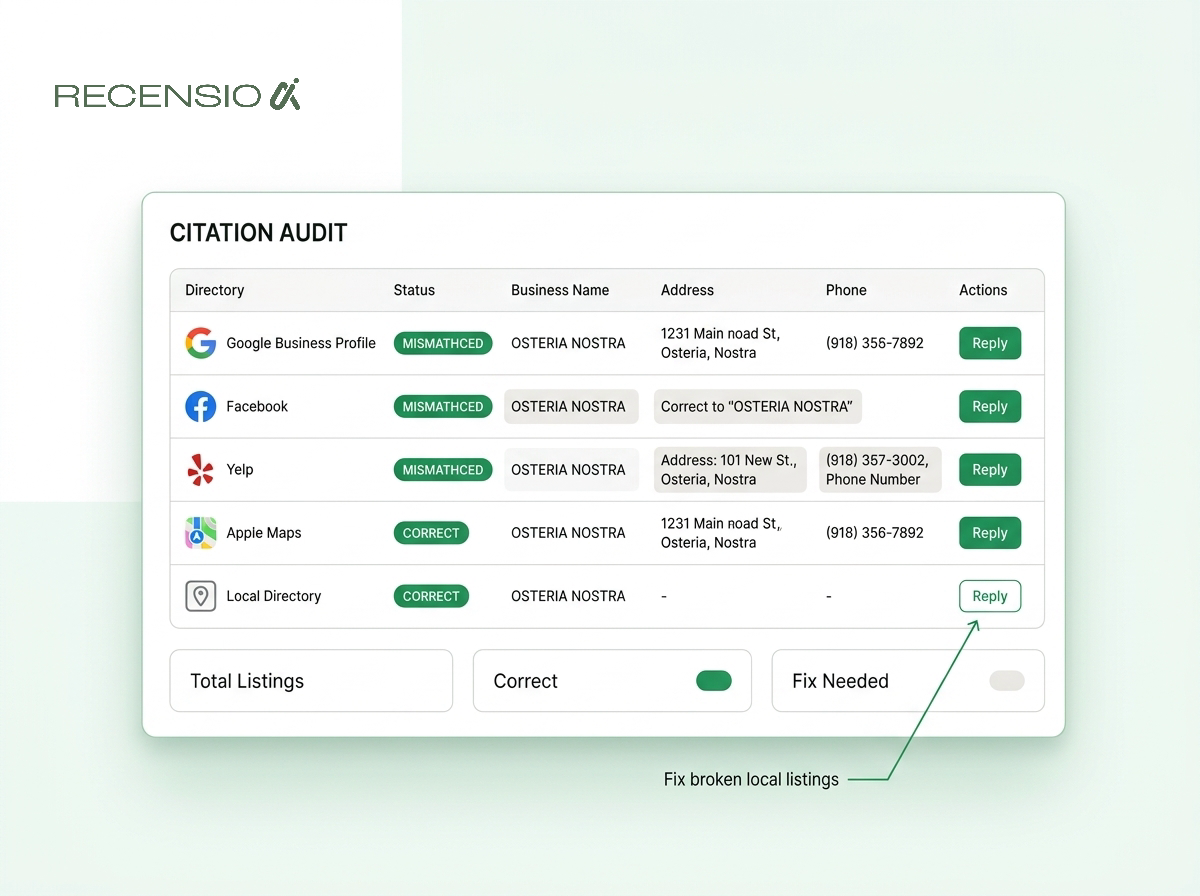1200x896 pixels.
Task: Click the Business Name column header
Action: 560,290
